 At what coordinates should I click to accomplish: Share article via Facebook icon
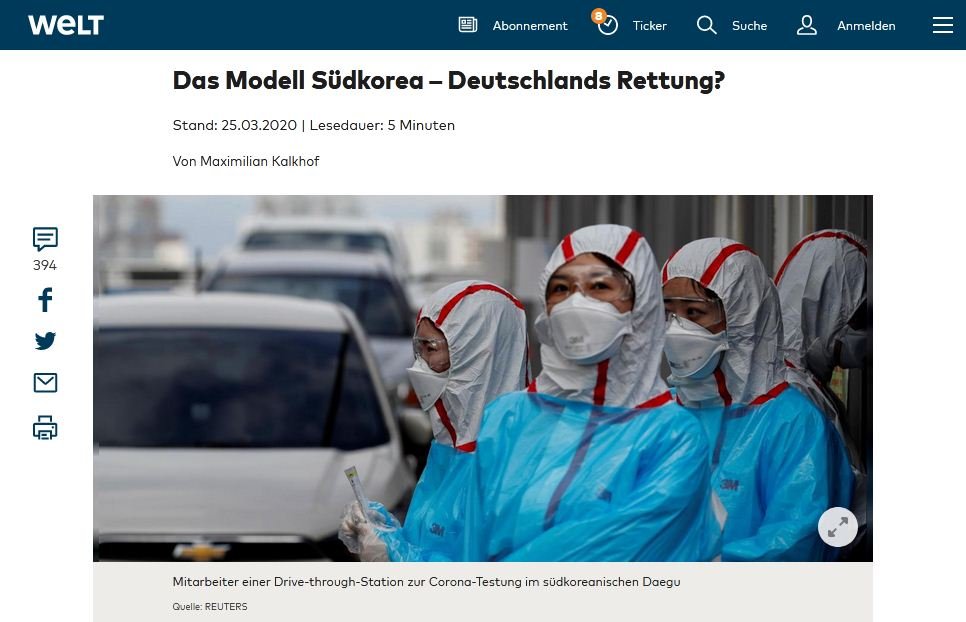pos(45,300)
